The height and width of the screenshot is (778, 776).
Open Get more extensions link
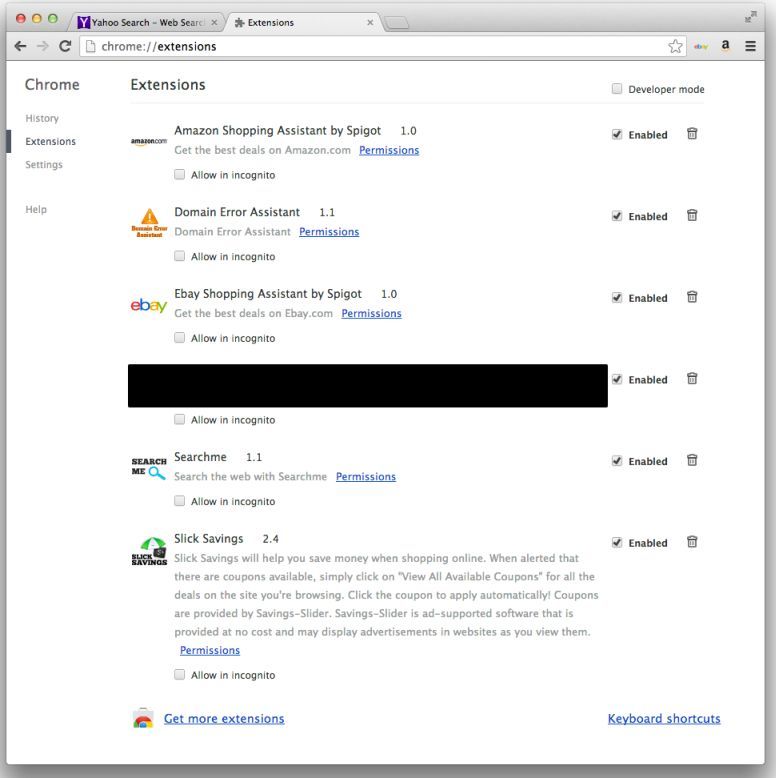coord(224,718)
